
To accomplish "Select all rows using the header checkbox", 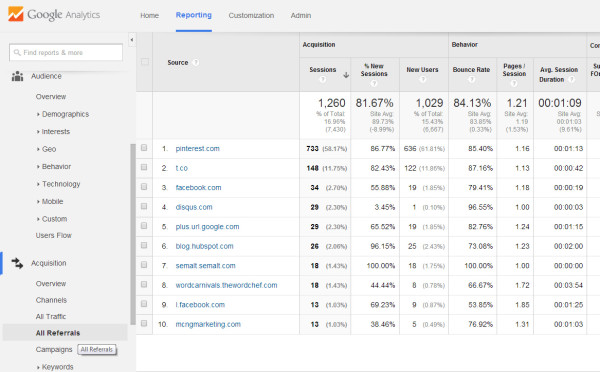I will [145, 62].
